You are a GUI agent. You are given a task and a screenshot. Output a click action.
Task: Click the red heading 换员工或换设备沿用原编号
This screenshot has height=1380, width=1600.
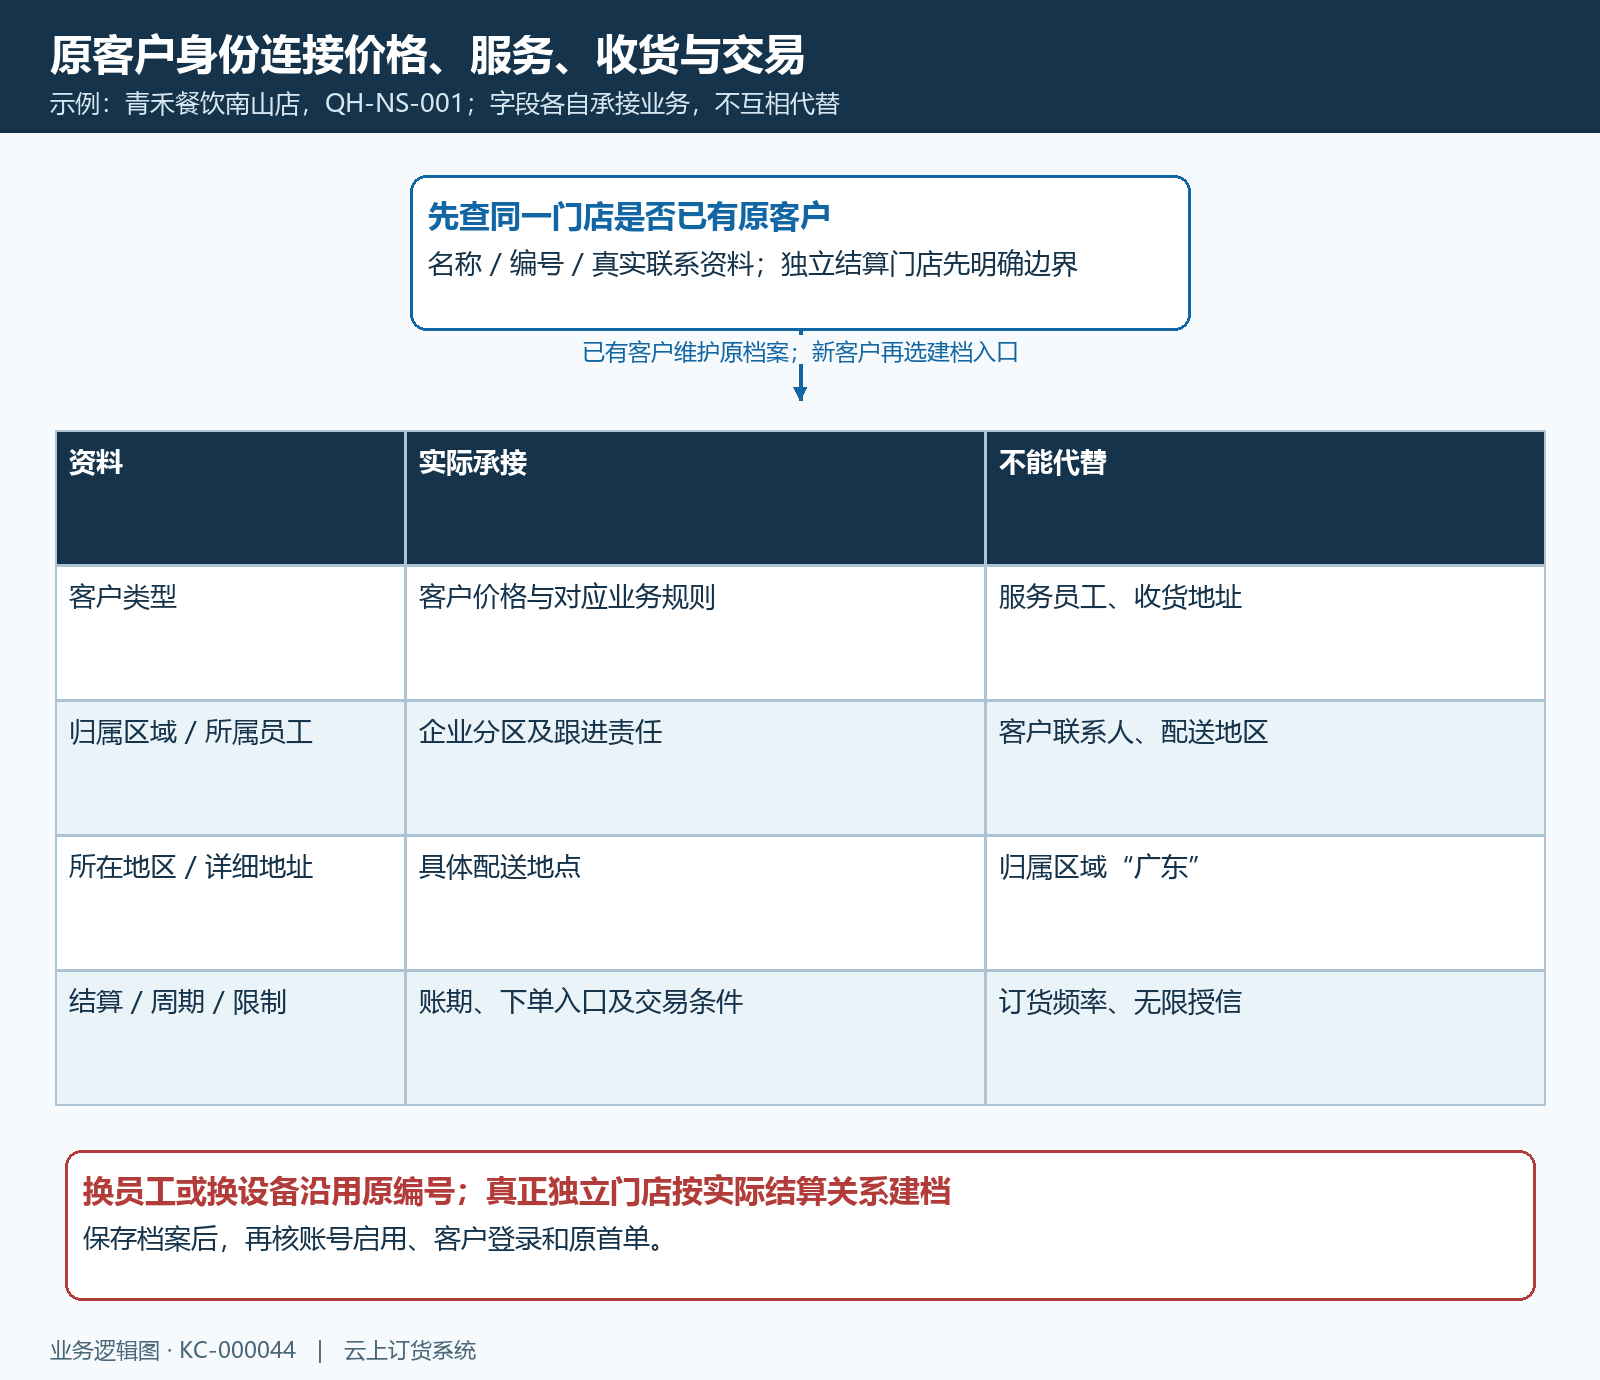(516, 1191)
